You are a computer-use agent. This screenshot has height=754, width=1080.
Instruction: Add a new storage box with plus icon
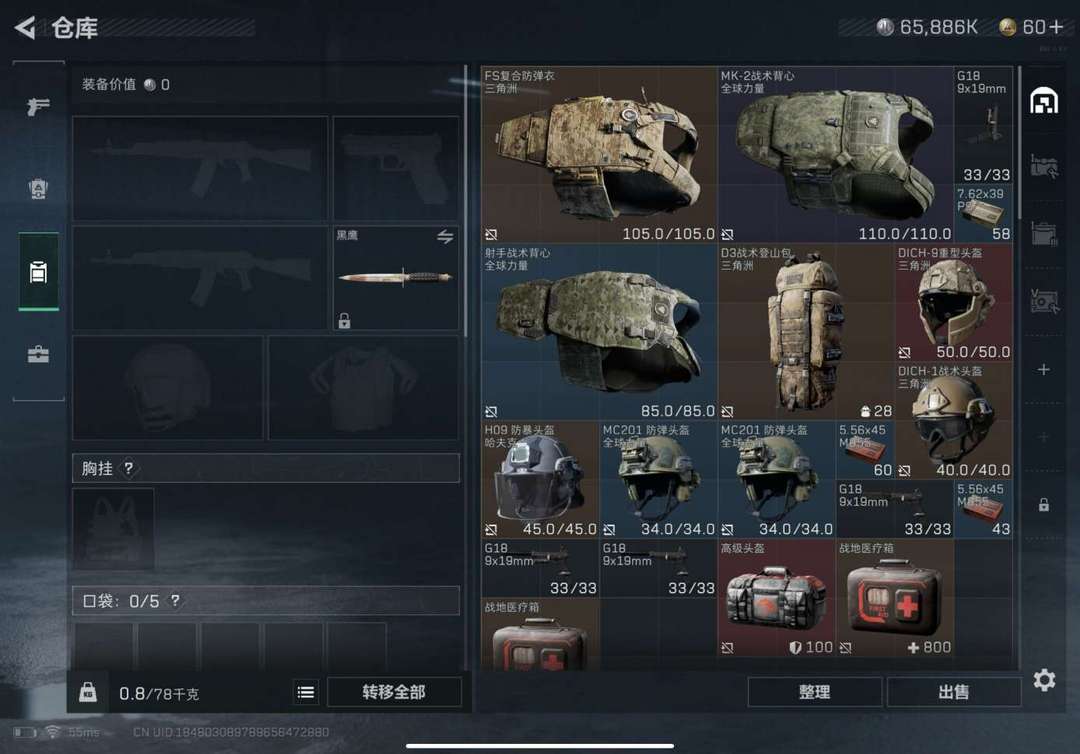point(1044,370)
